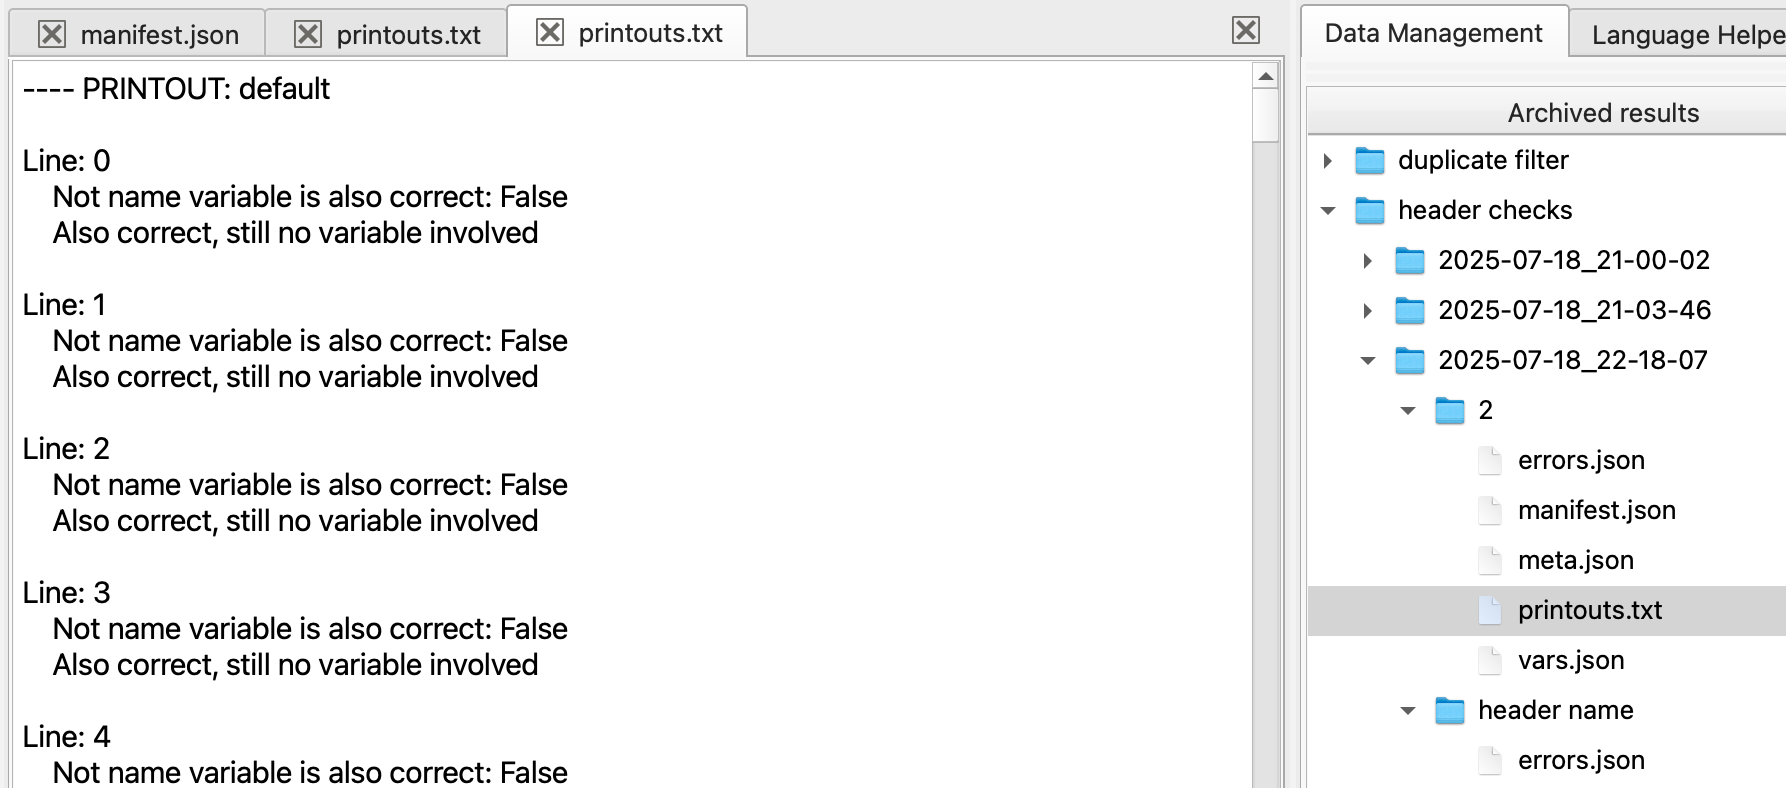
Task: Expand the duplicate filter folder
Action: coord(1327,160)
